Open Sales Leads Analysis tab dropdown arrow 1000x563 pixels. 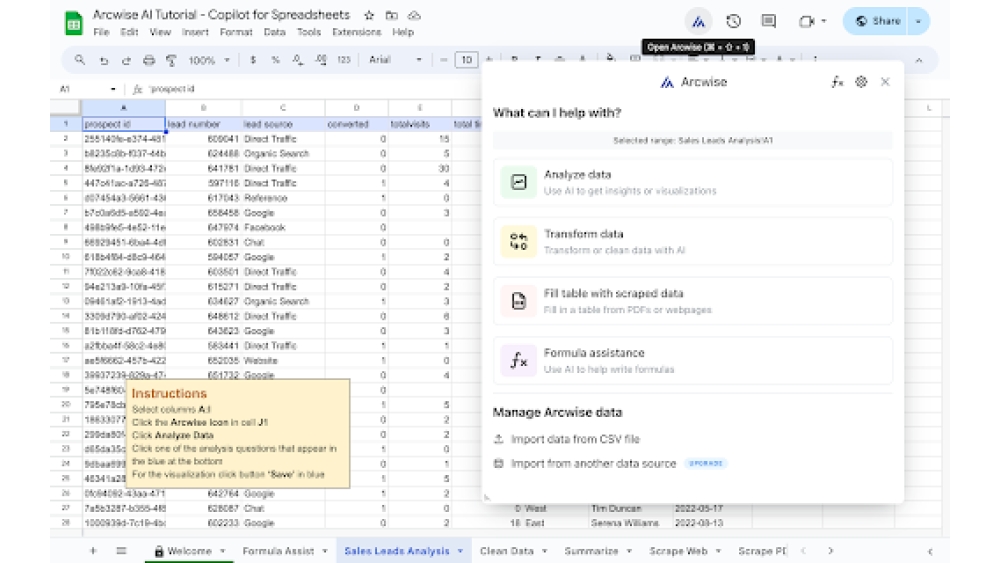460,551
